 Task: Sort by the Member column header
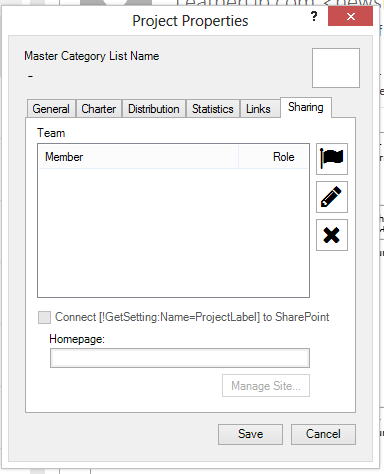138,157
